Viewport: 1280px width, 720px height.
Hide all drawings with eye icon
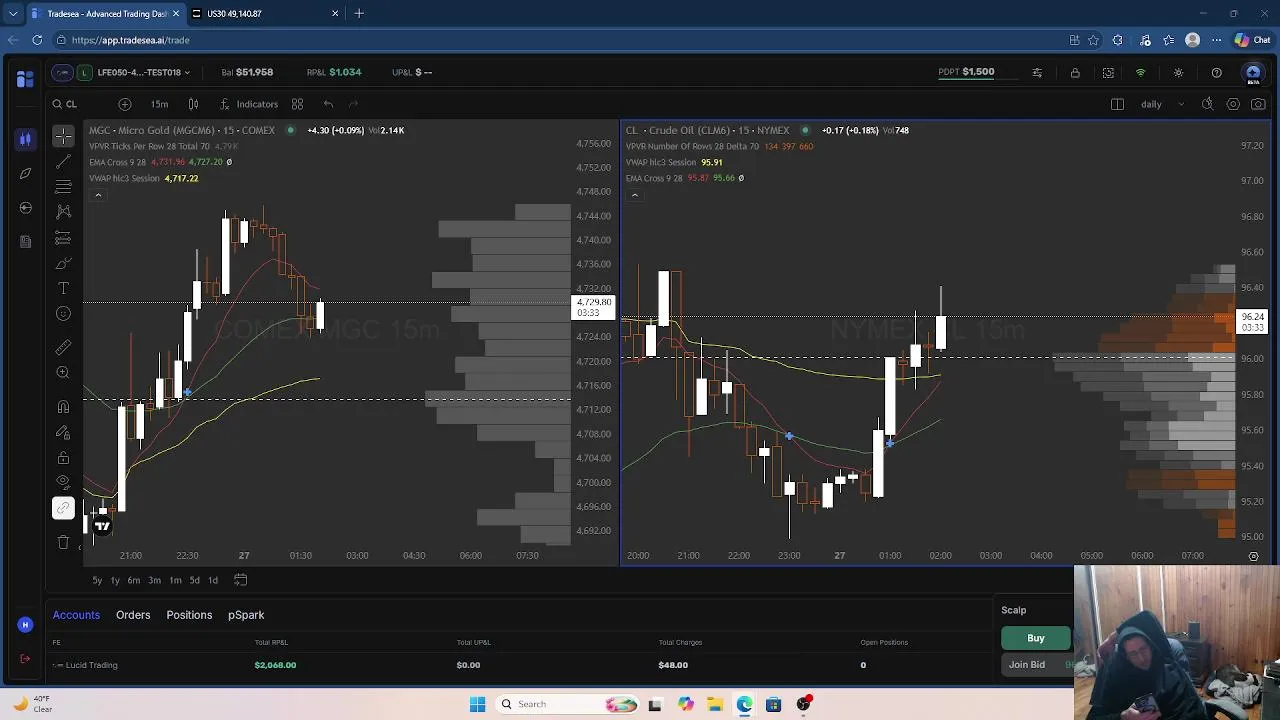(x=63, y=483)
